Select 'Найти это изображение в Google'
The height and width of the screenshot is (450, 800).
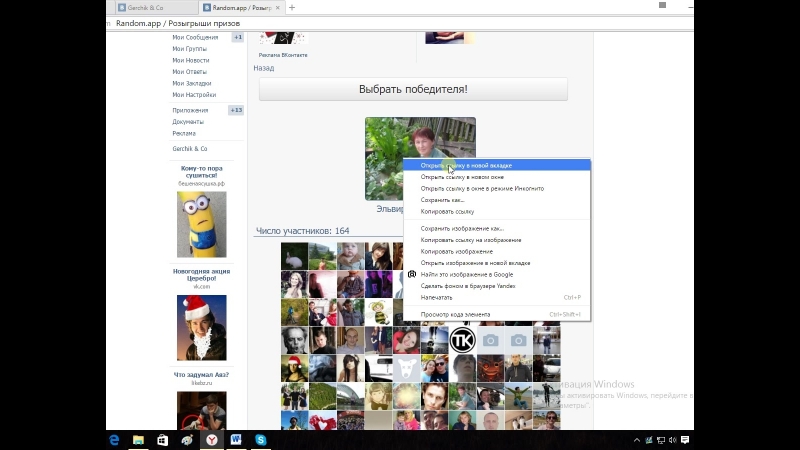coord(467,274)
